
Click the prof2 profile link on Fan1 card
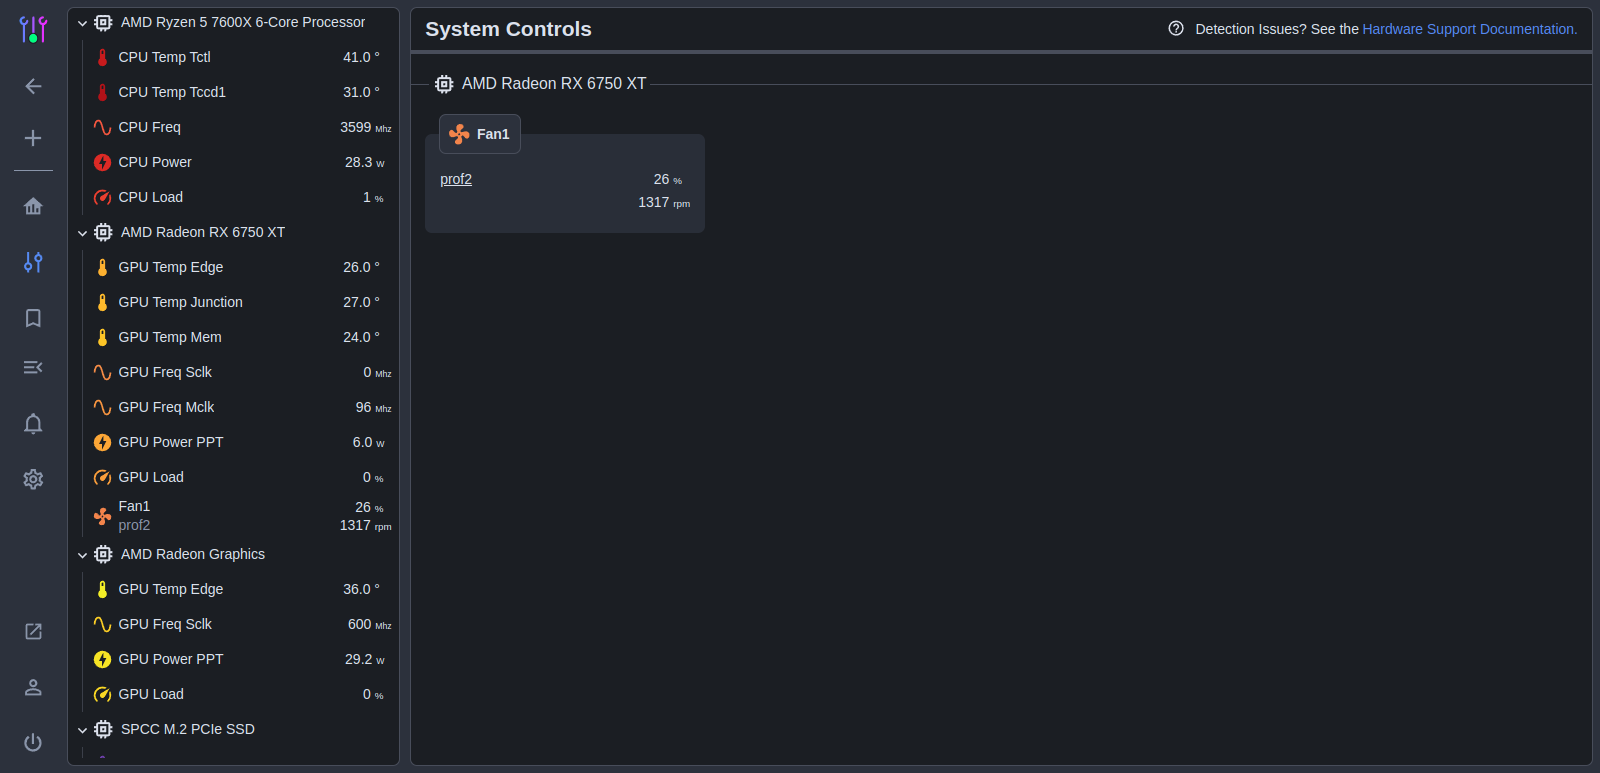tap(456, 179)
